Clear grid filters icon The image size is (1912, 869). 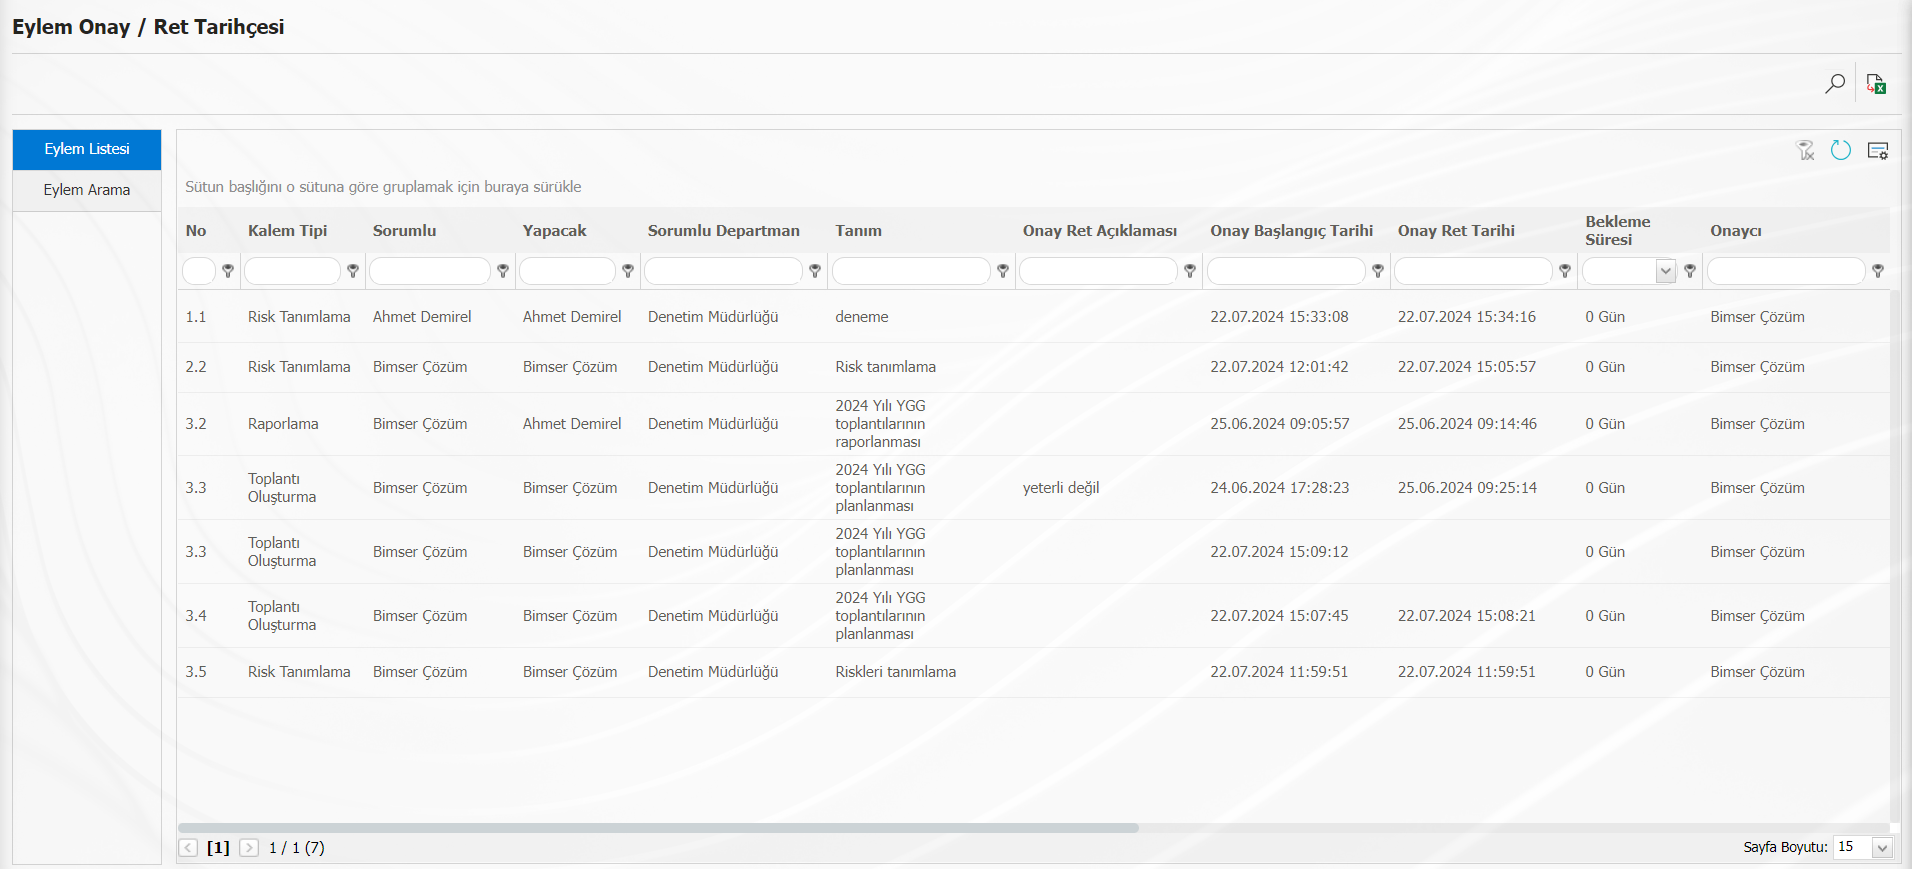1805,151
